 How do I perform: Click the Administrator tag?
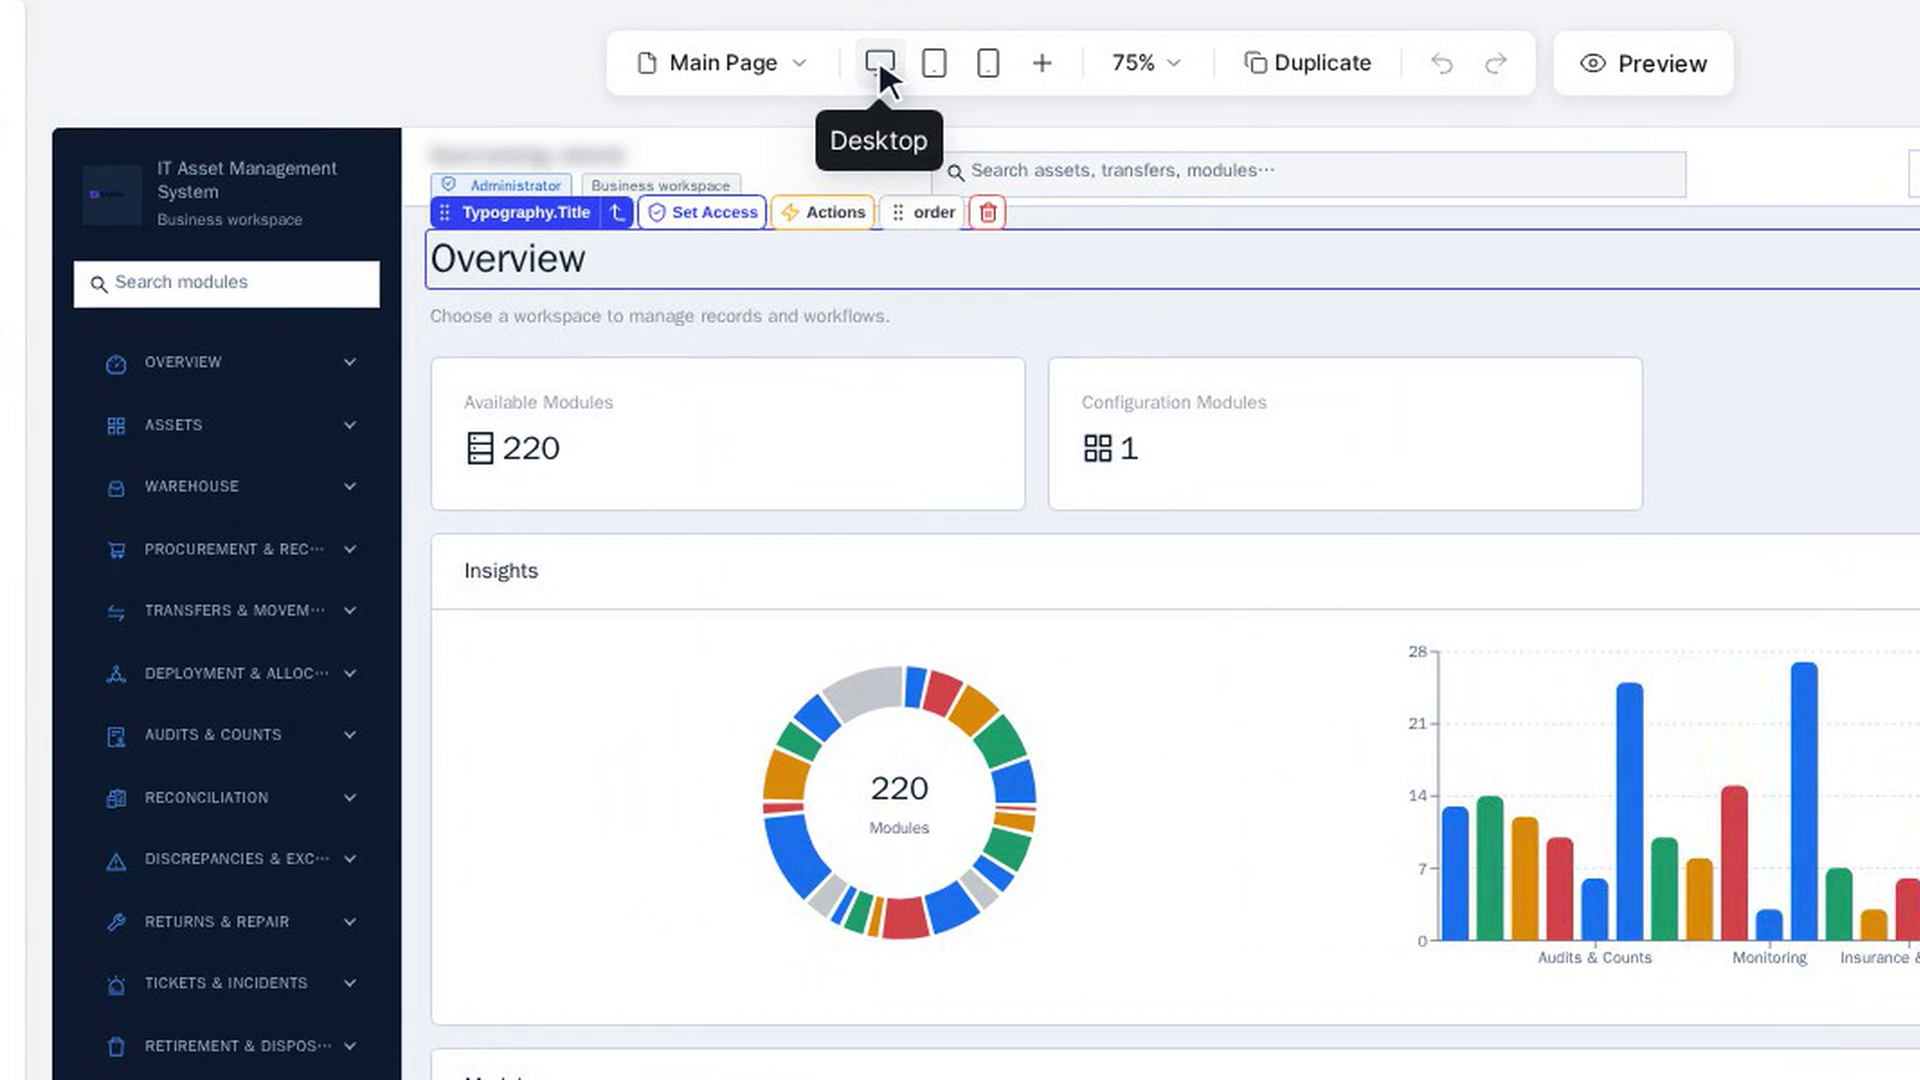502,185
